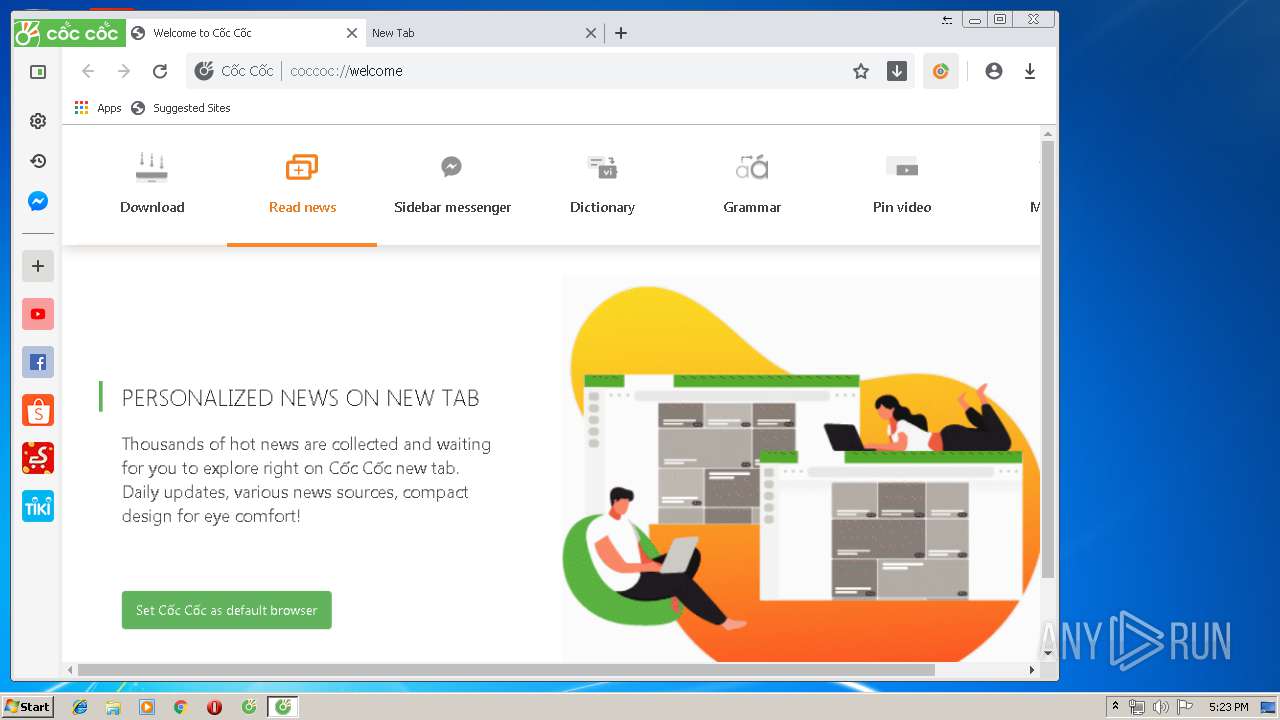Open the downloads arrow icon
This screenshot has width=1280, height=720.
coord(1030,71)
